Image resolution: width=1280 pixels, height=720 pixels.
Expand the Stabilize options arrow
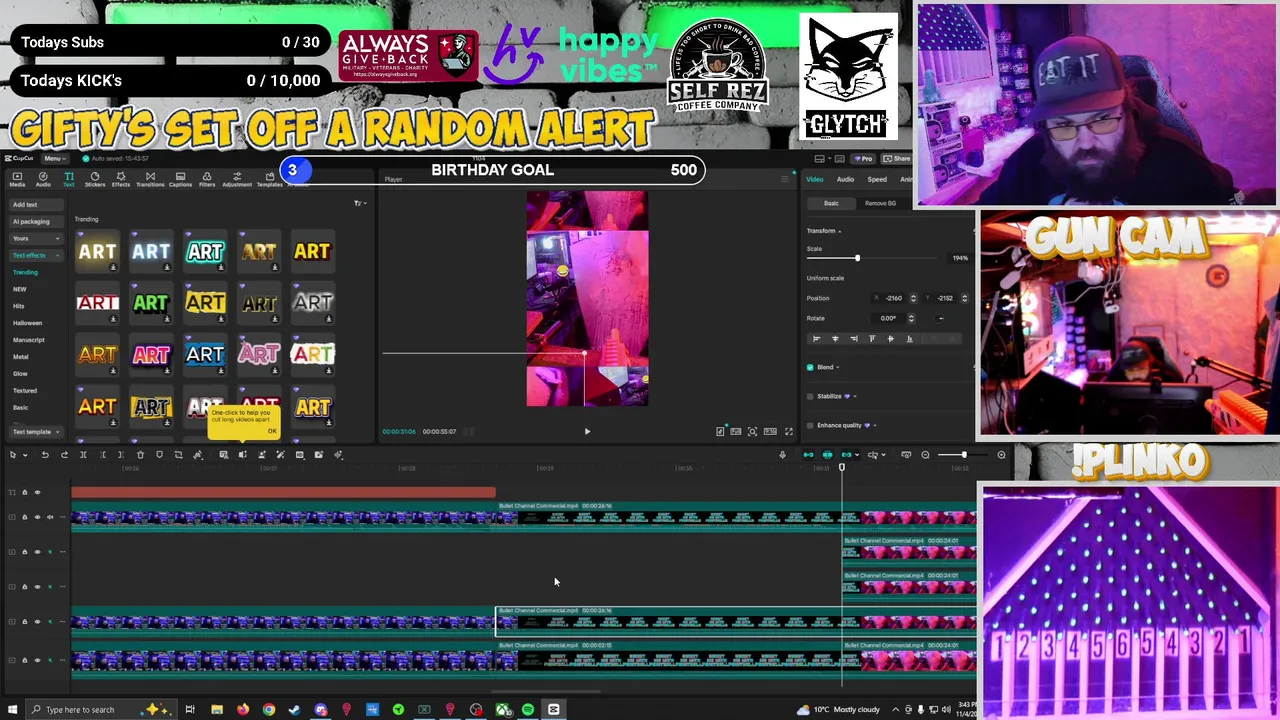point(855,396)
